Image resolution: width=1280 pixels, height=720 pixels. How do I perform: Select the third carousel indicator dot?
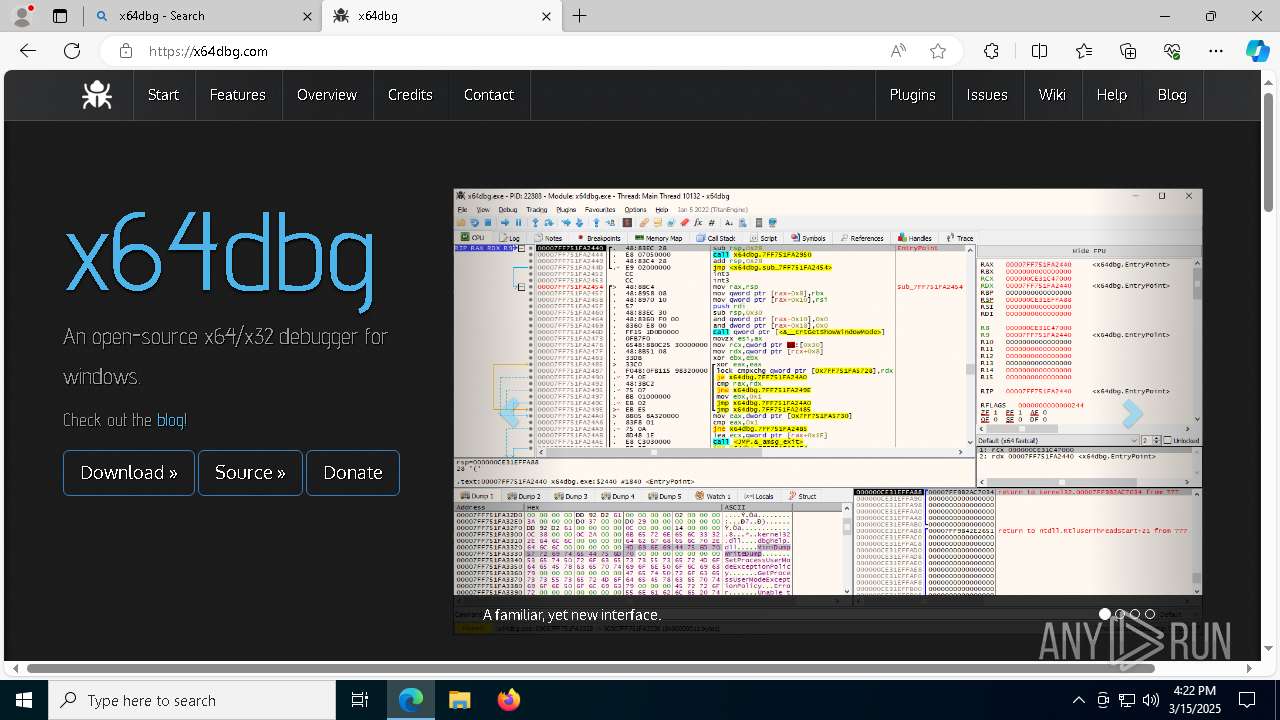(x=1135, y=614)
